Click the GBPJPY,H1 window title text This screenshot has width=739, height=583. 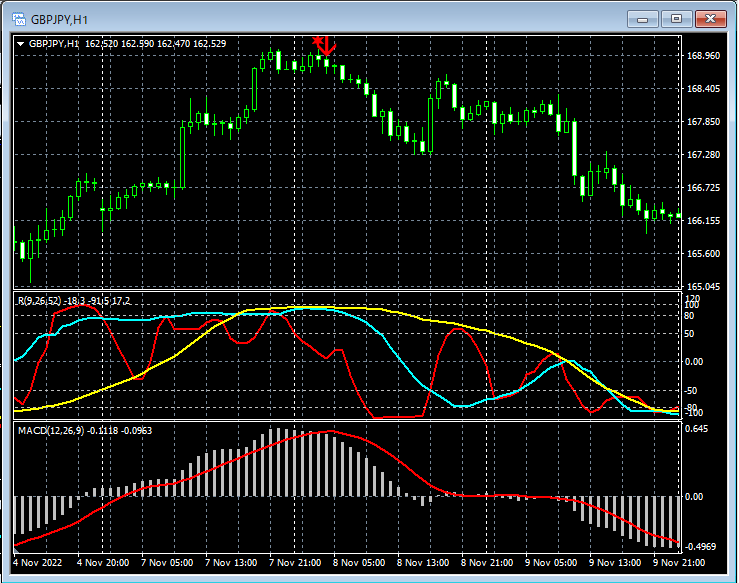coord(58,19)
